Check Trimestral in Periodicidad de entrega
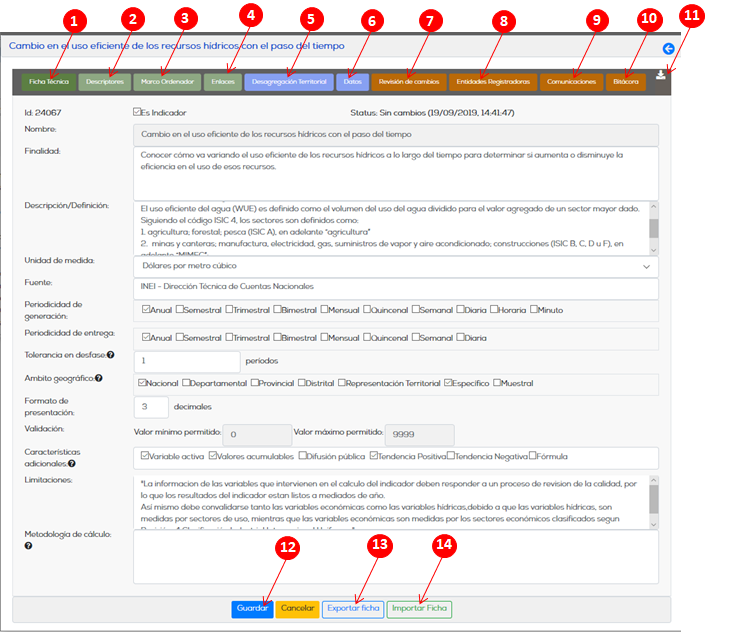This screenshot has height=632, width=730. coord(229,337)
